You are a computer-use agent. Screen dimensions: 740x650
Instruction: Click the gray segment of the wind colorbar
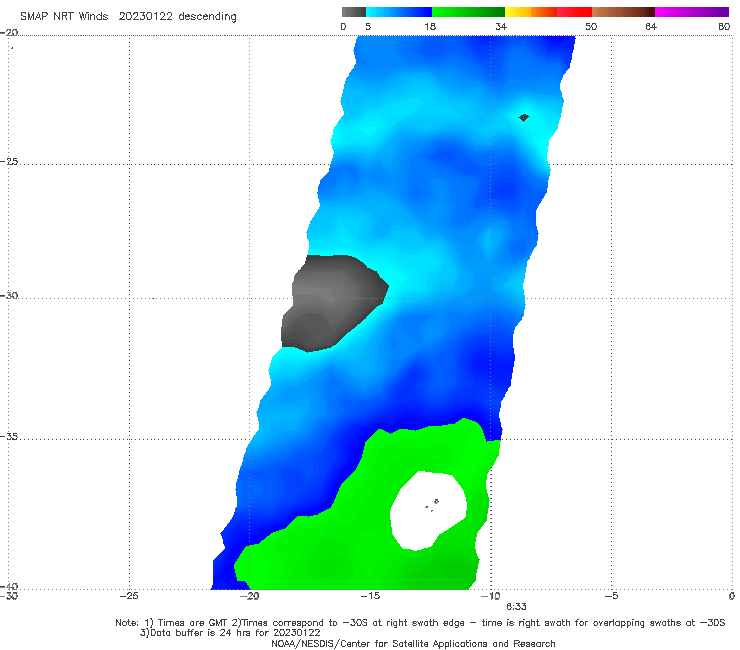click(x=353, y=12)
